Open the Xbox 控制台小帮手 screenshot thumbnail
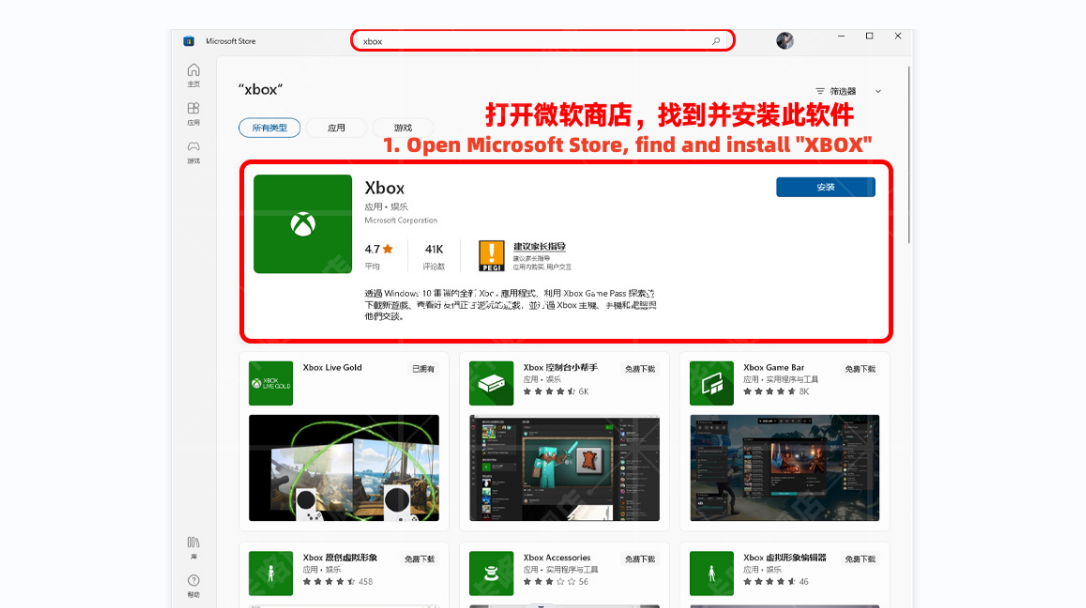Image resolution: width=1086 pixels, height=608 pixels. pyautogui.click(x=564, y=467)
